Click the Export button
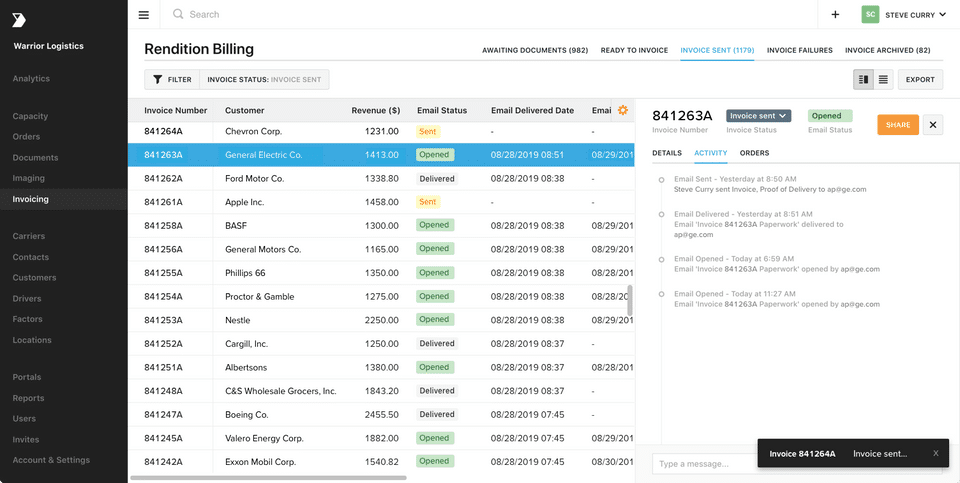960x483 pixels. click(920, 79)
